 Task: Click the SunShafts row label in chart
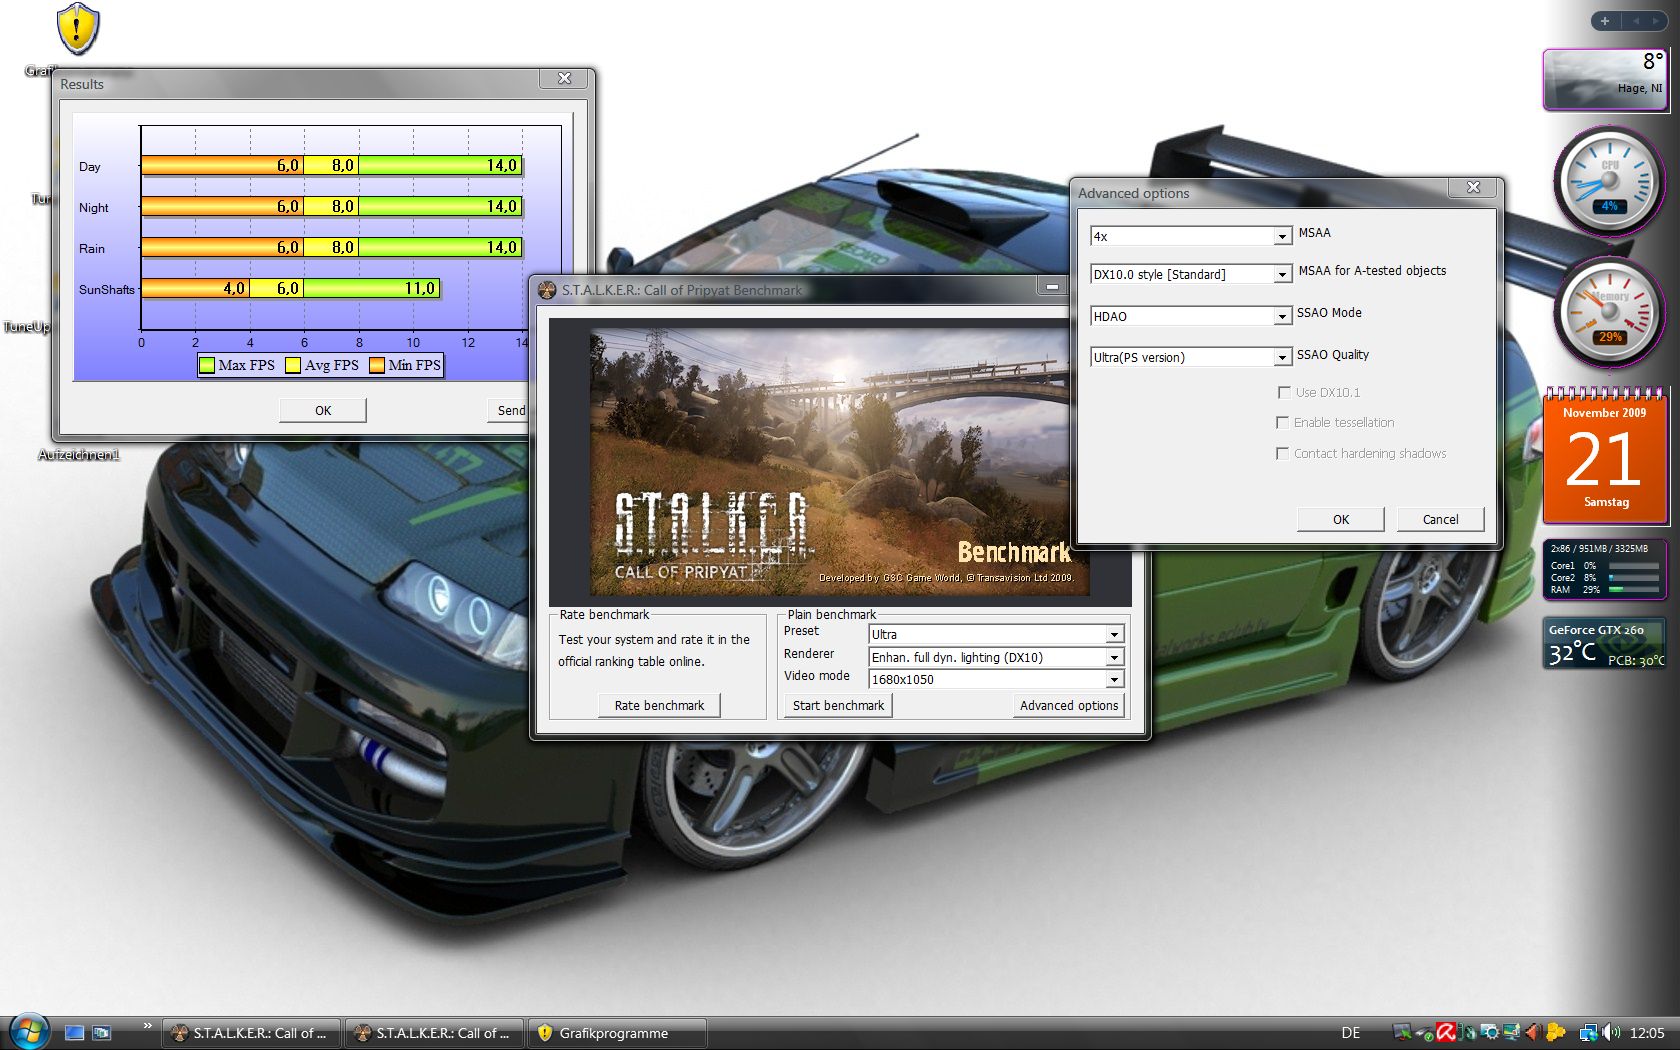pos(107,290)
